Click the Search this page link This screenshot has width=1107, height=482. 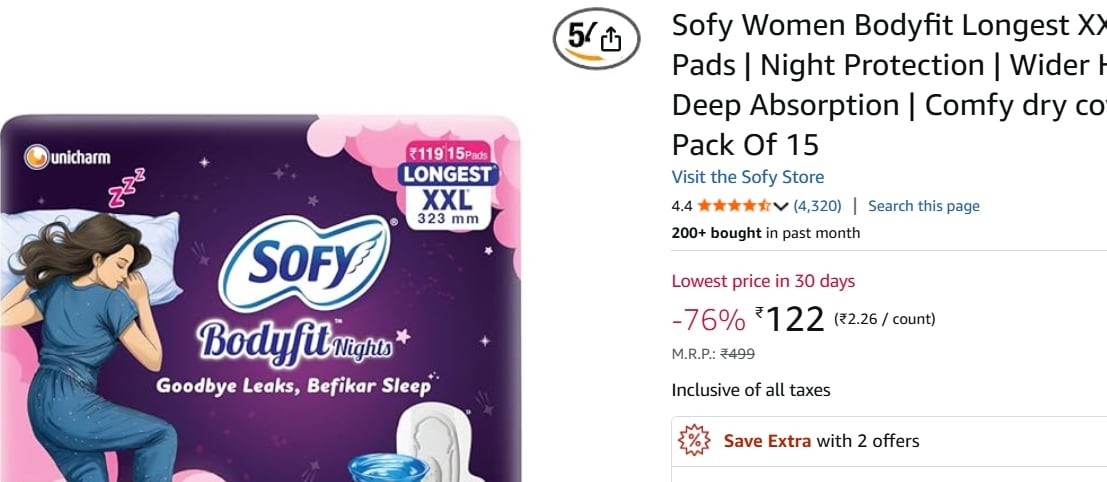point(923,206)
